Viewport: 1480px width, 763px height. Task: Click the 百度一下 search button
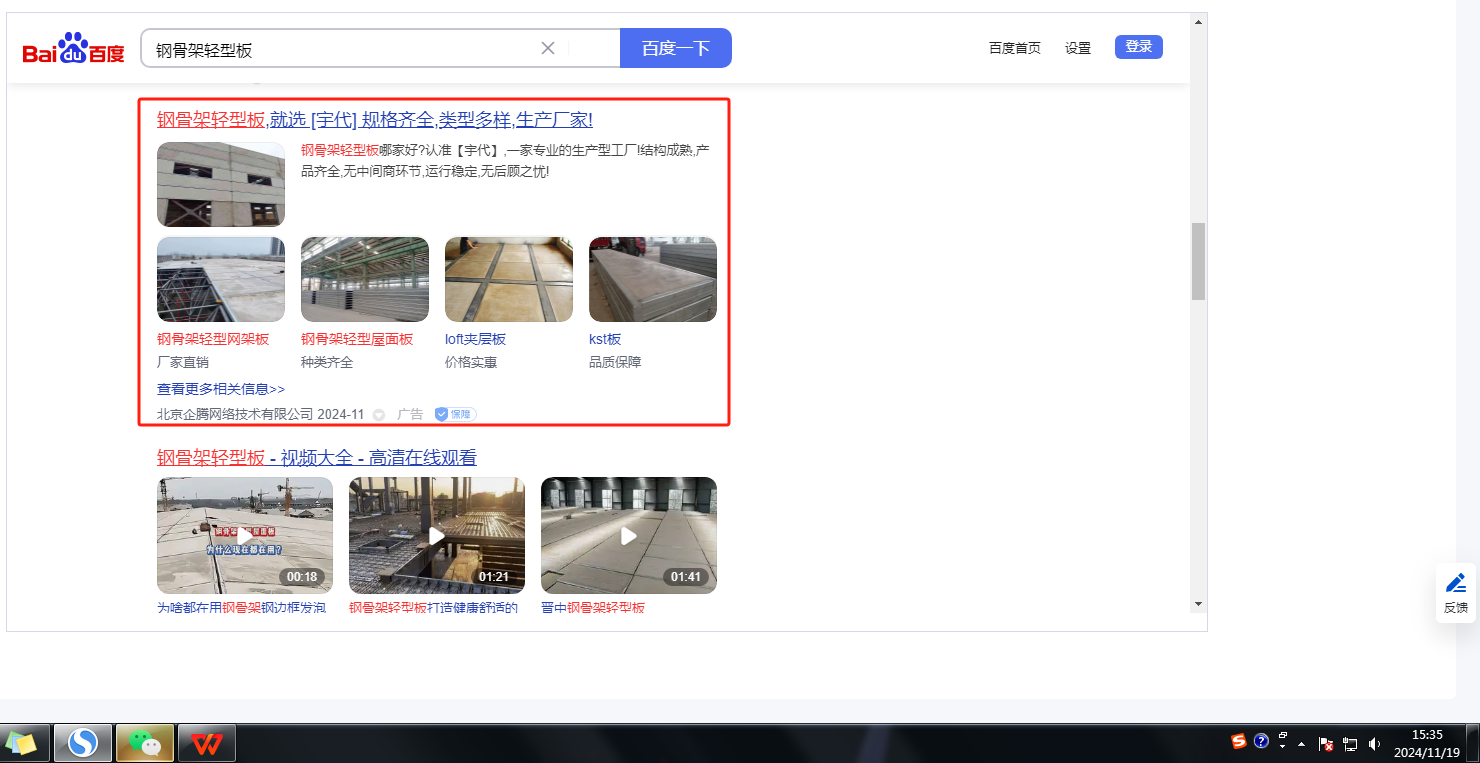pyautogui.click(x=676, y=48)
